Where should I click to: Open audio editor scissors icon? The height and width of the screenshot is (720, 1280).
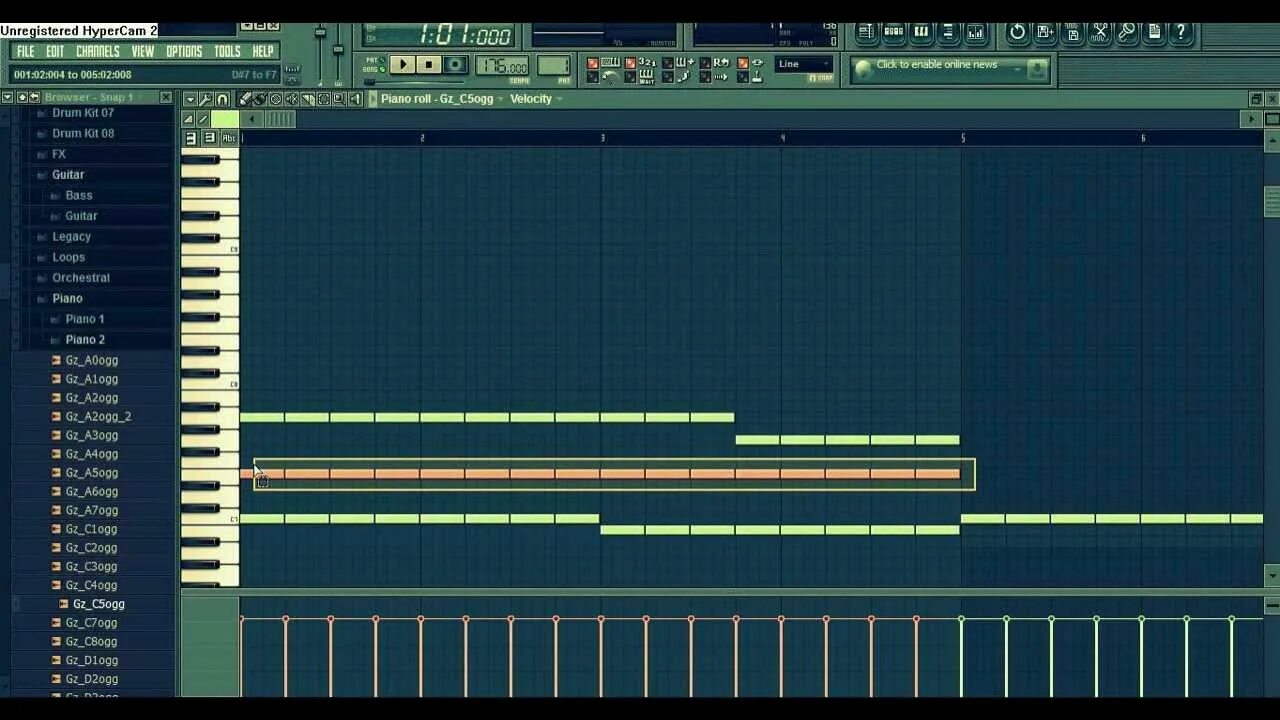[x=1099, y=32]
